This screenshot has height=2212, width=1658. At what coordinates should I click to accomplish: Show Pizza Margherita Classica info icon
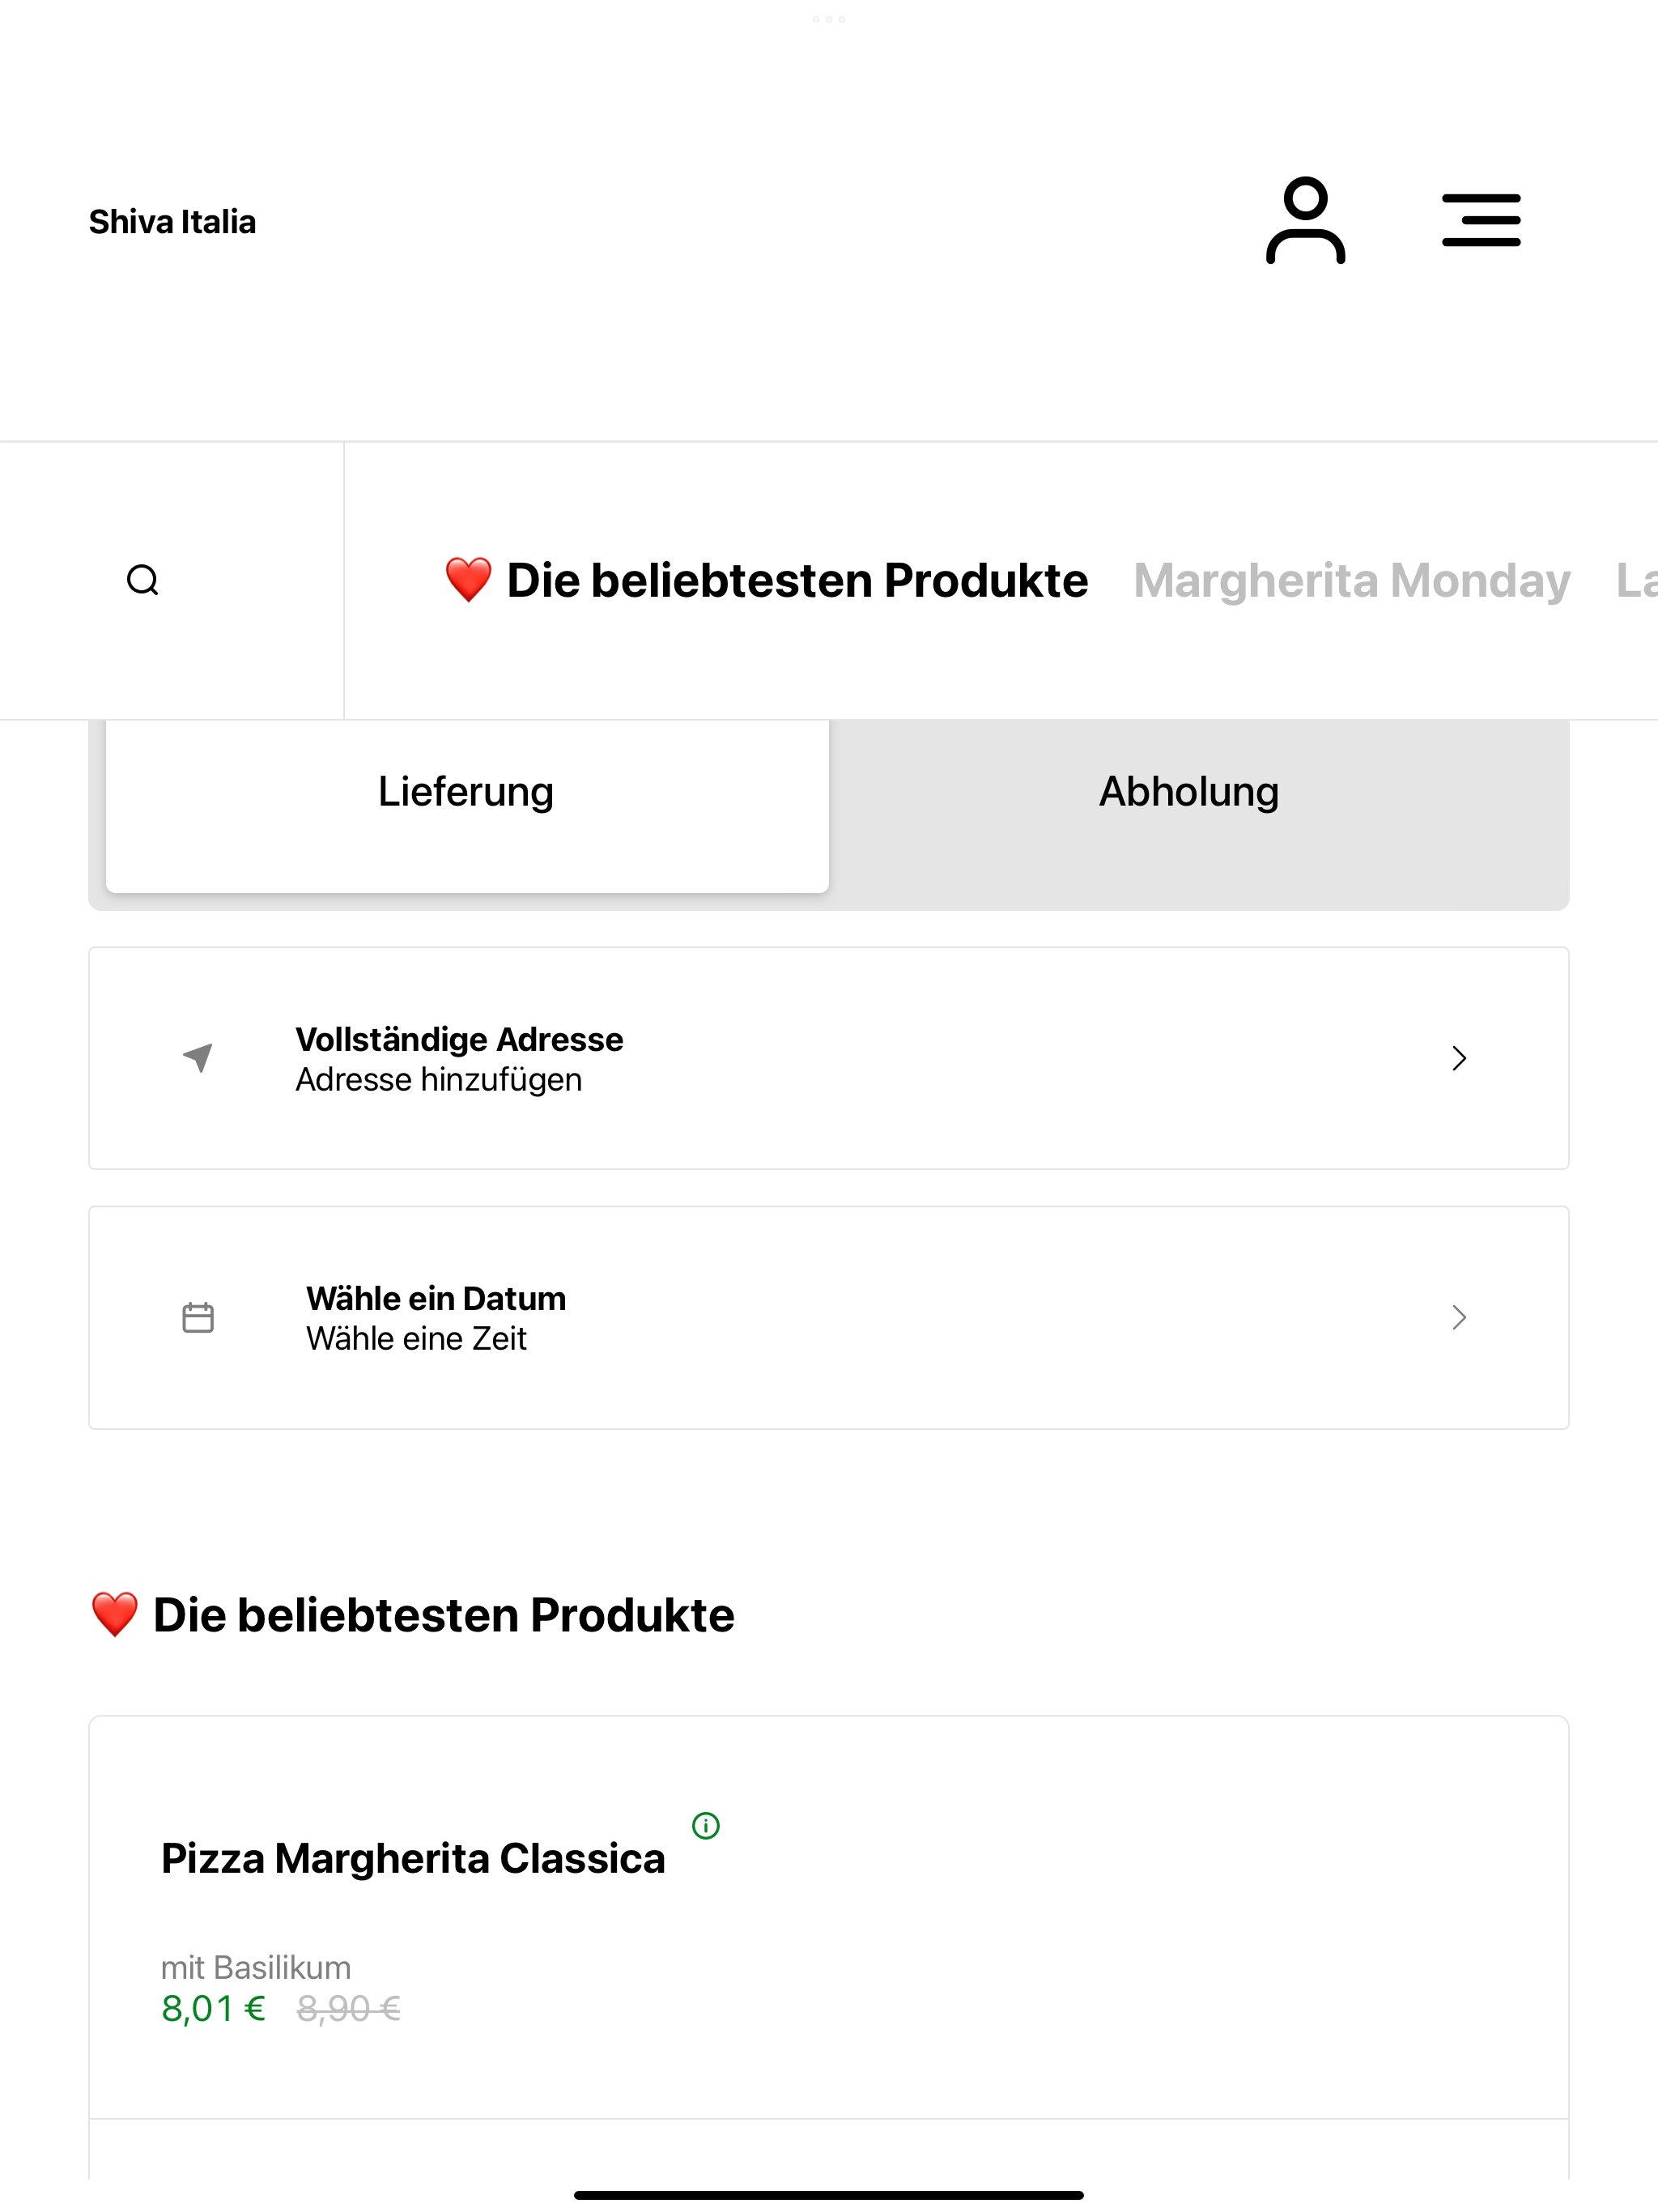tap(706, 1826)
